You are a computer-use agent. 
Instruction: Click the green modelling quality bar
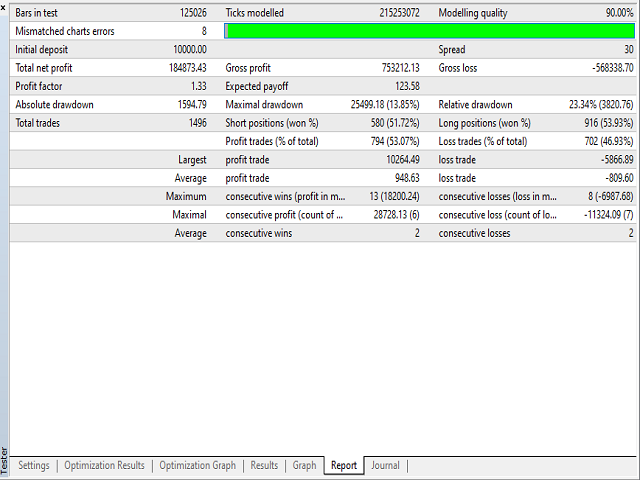(429, 31)
